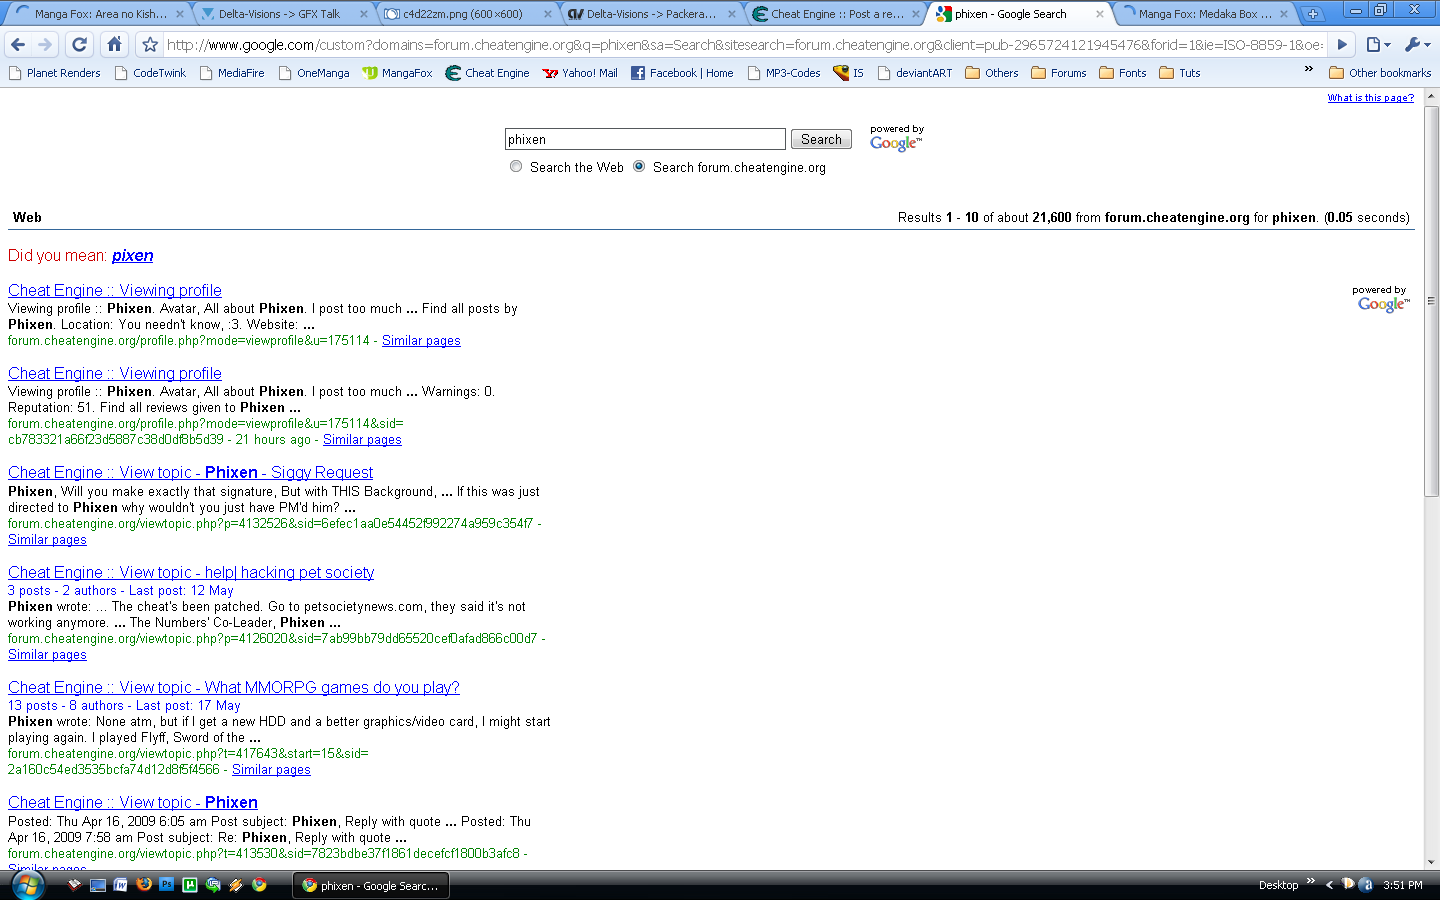
Task: Go back using the browser back arrow
Action: [x=17, y=44]
